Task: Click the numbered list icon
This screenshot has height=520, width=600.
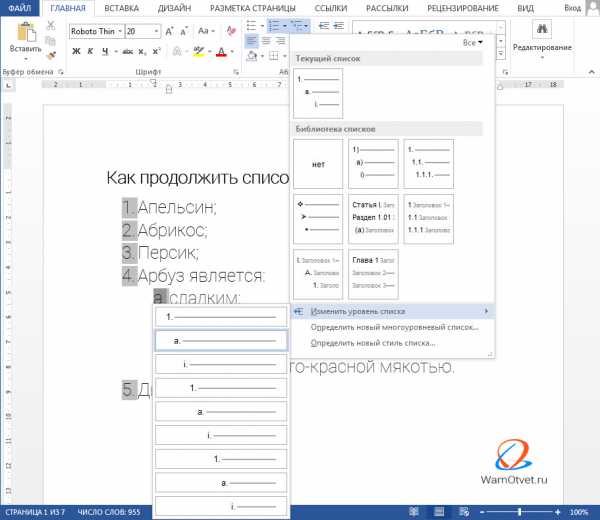Action: [x=274, y=26]
